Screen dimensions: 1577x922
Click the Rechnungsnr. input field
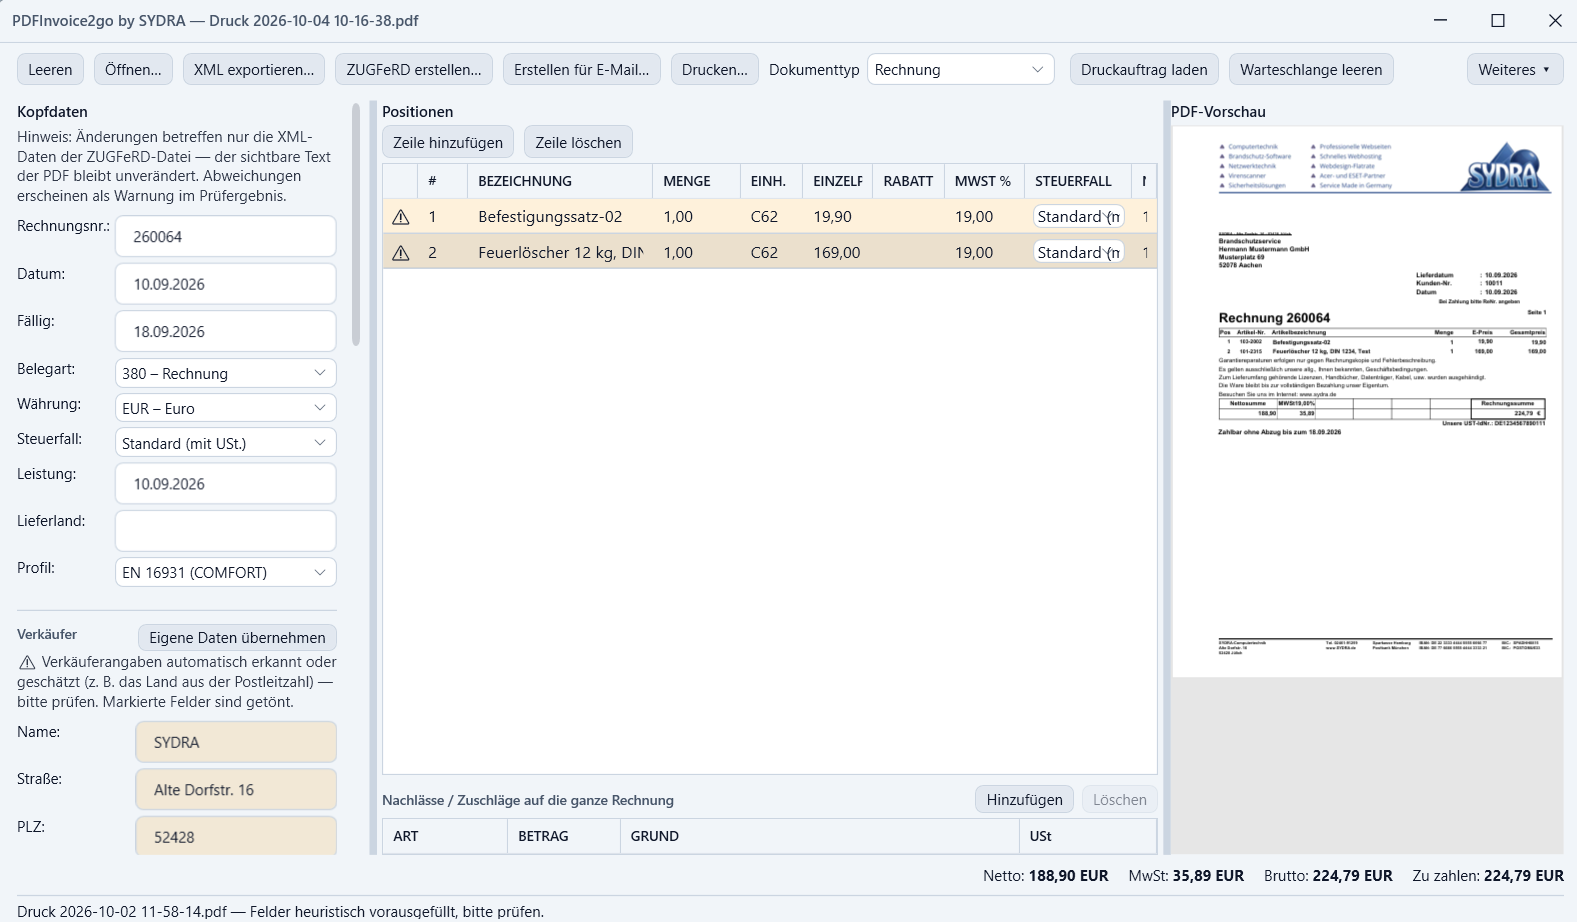[x=226, y=237]
